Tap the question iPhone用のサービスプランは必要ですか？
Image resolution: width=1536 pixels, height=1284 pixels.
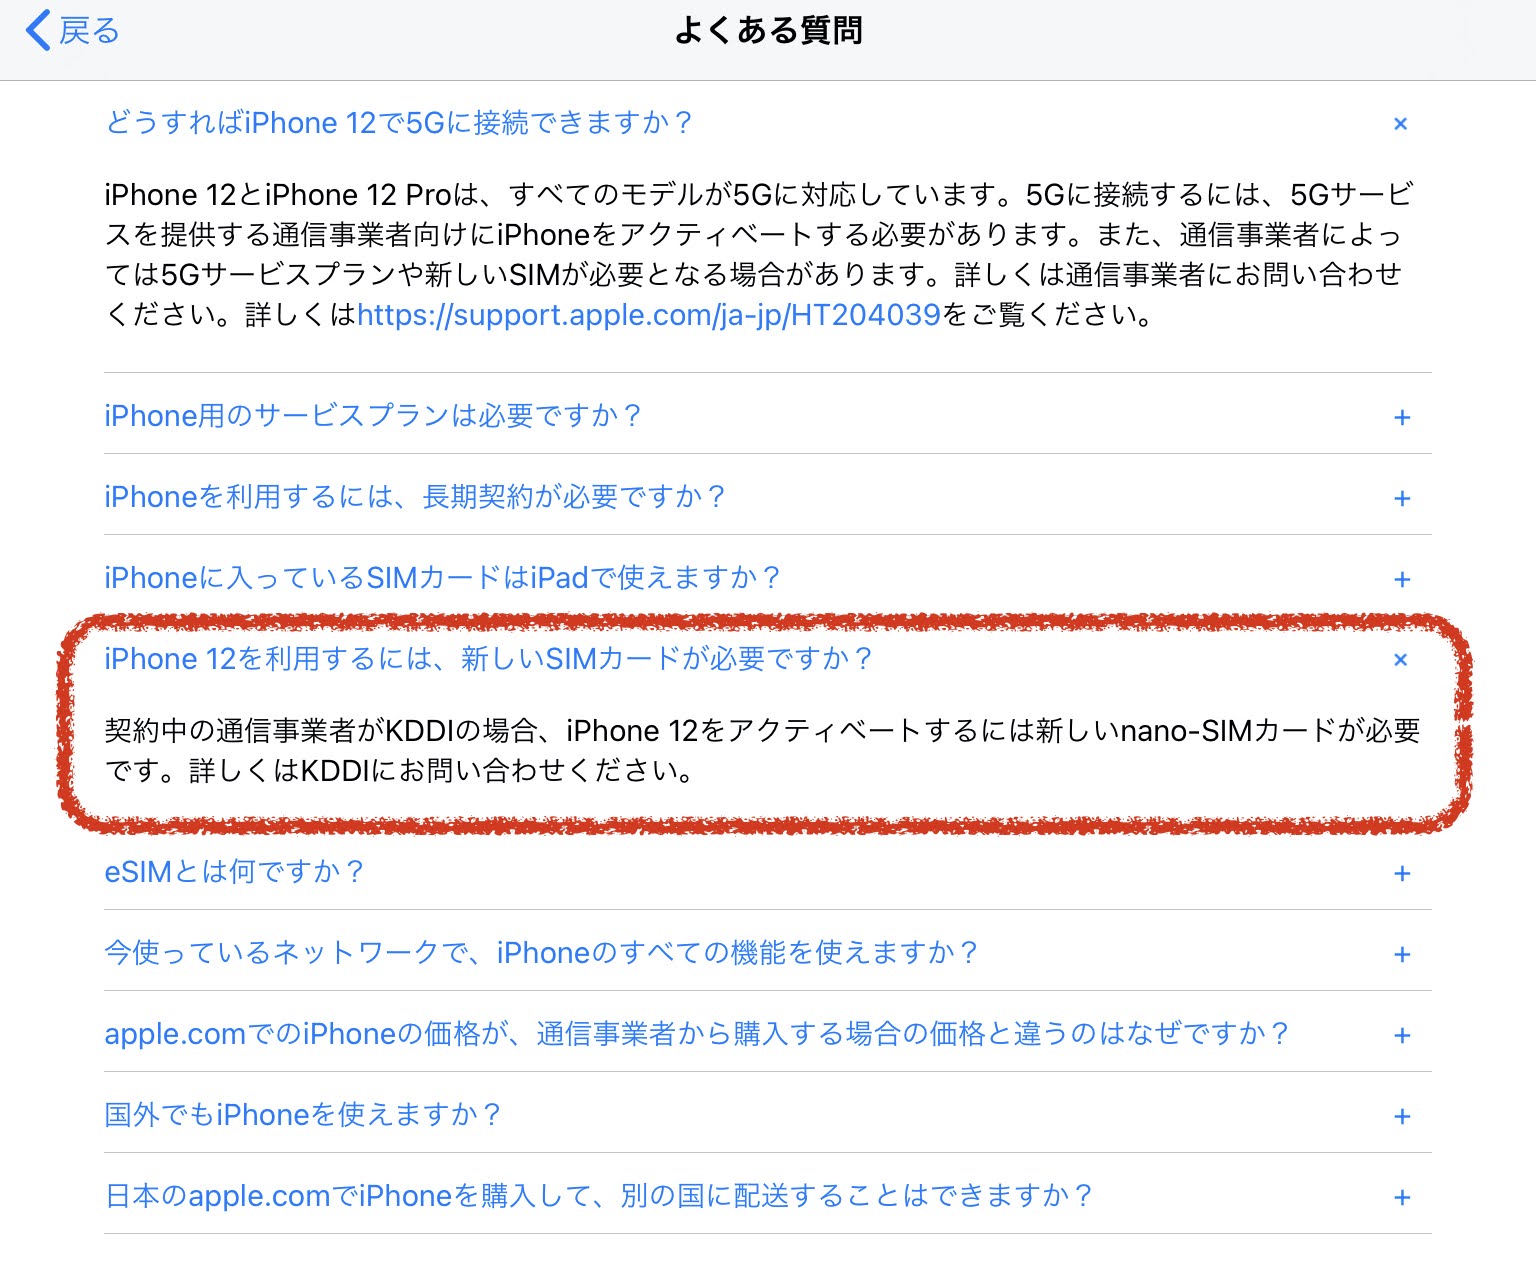pos(372,416)
